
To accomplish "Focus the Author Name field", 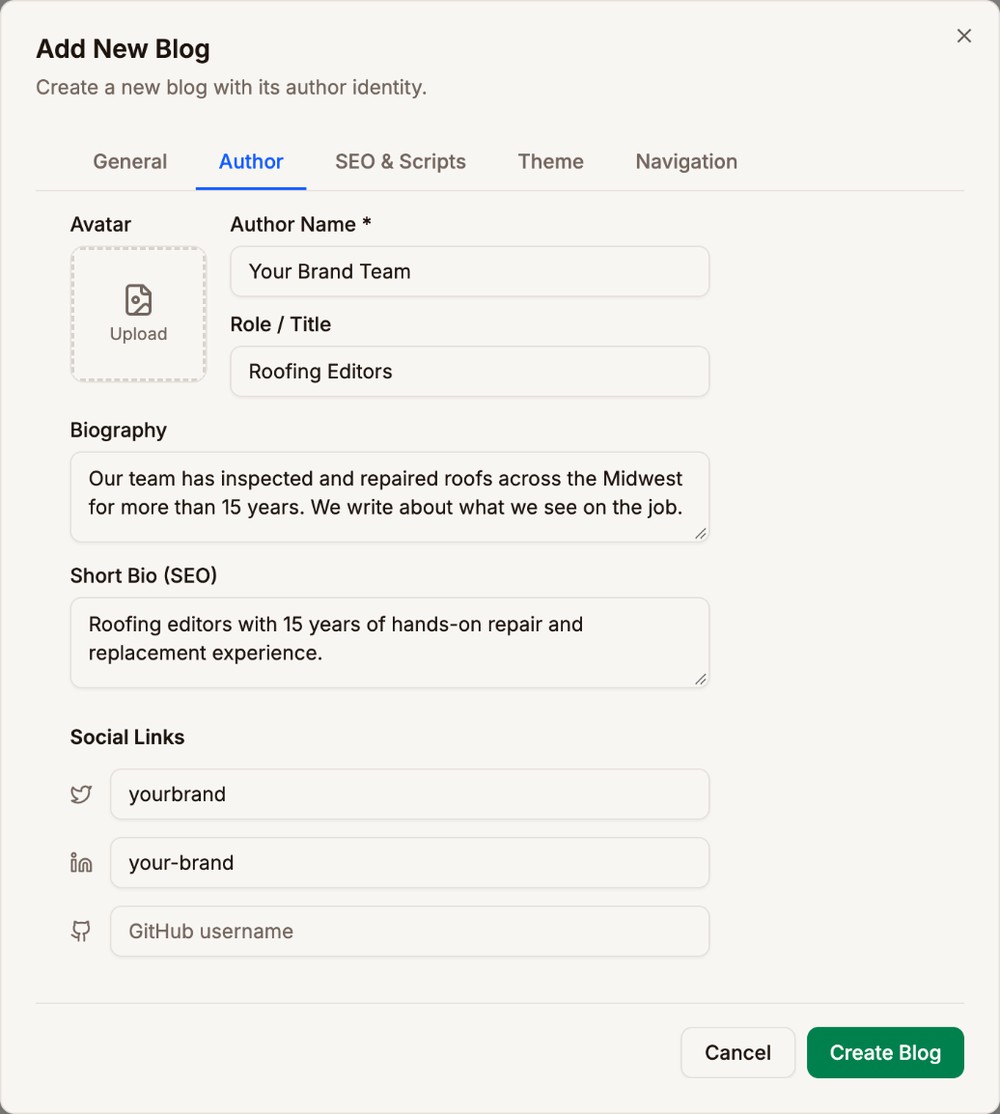I will coord(469,271).
